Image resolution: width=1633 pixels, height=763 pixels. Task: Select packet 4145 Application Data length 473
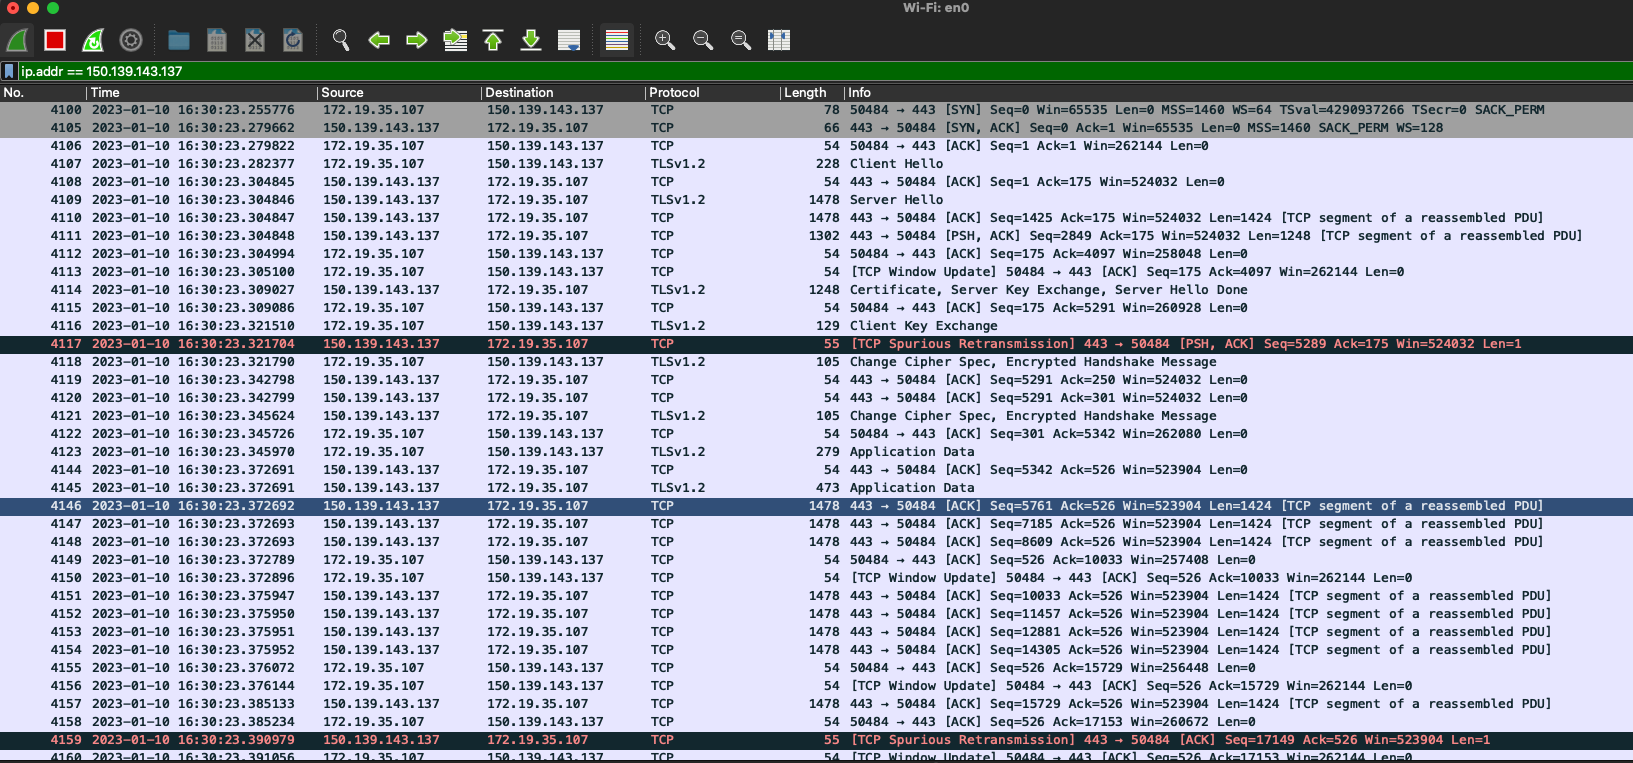click(816, 488)
